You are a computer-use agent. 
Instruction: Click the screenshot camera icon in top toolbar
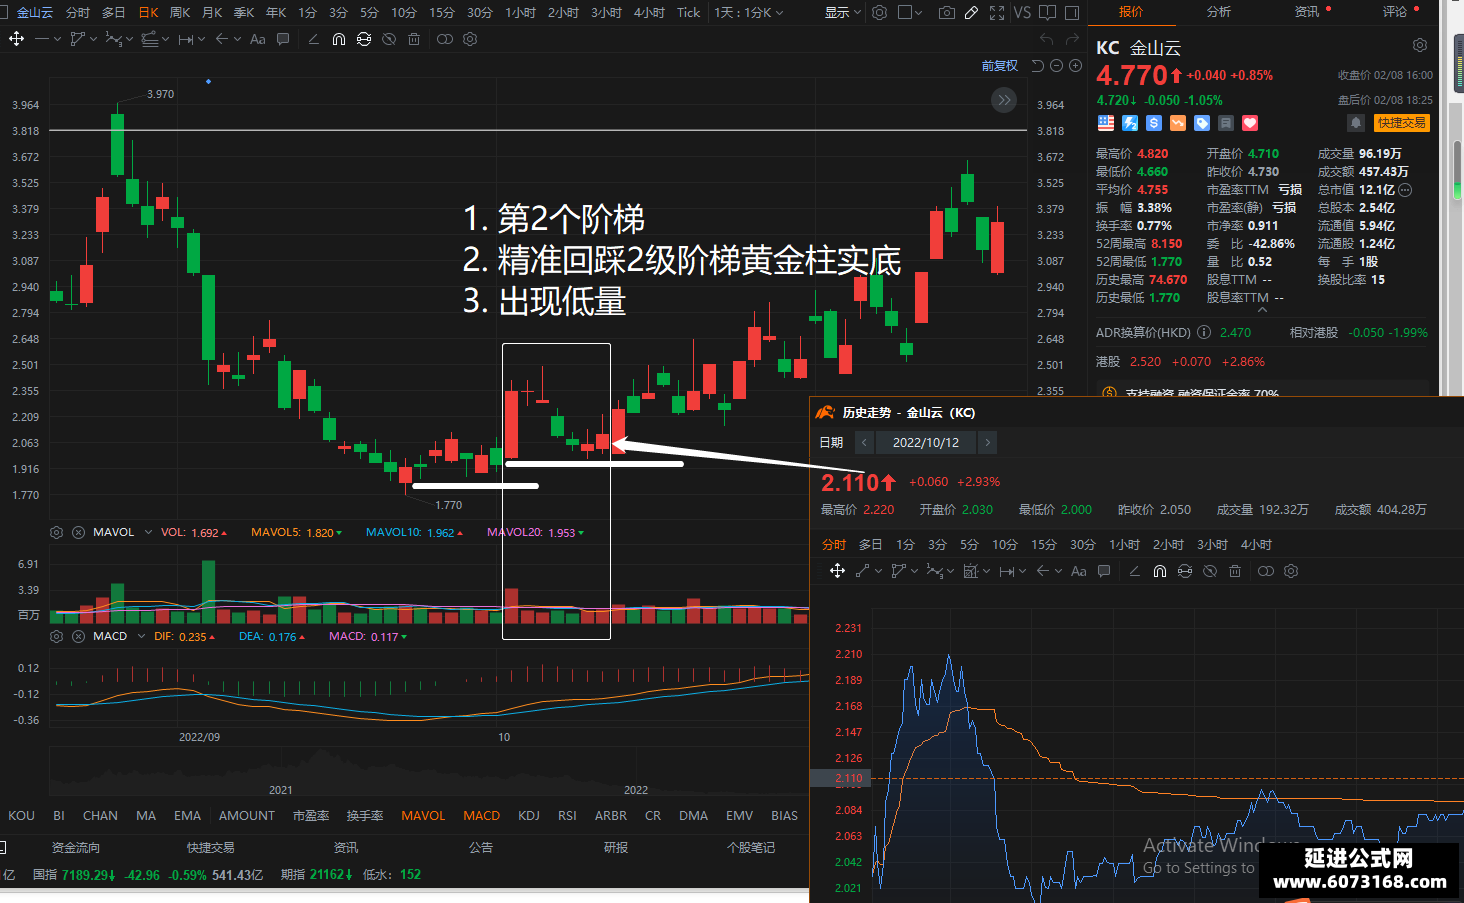[x=946, y=12]
